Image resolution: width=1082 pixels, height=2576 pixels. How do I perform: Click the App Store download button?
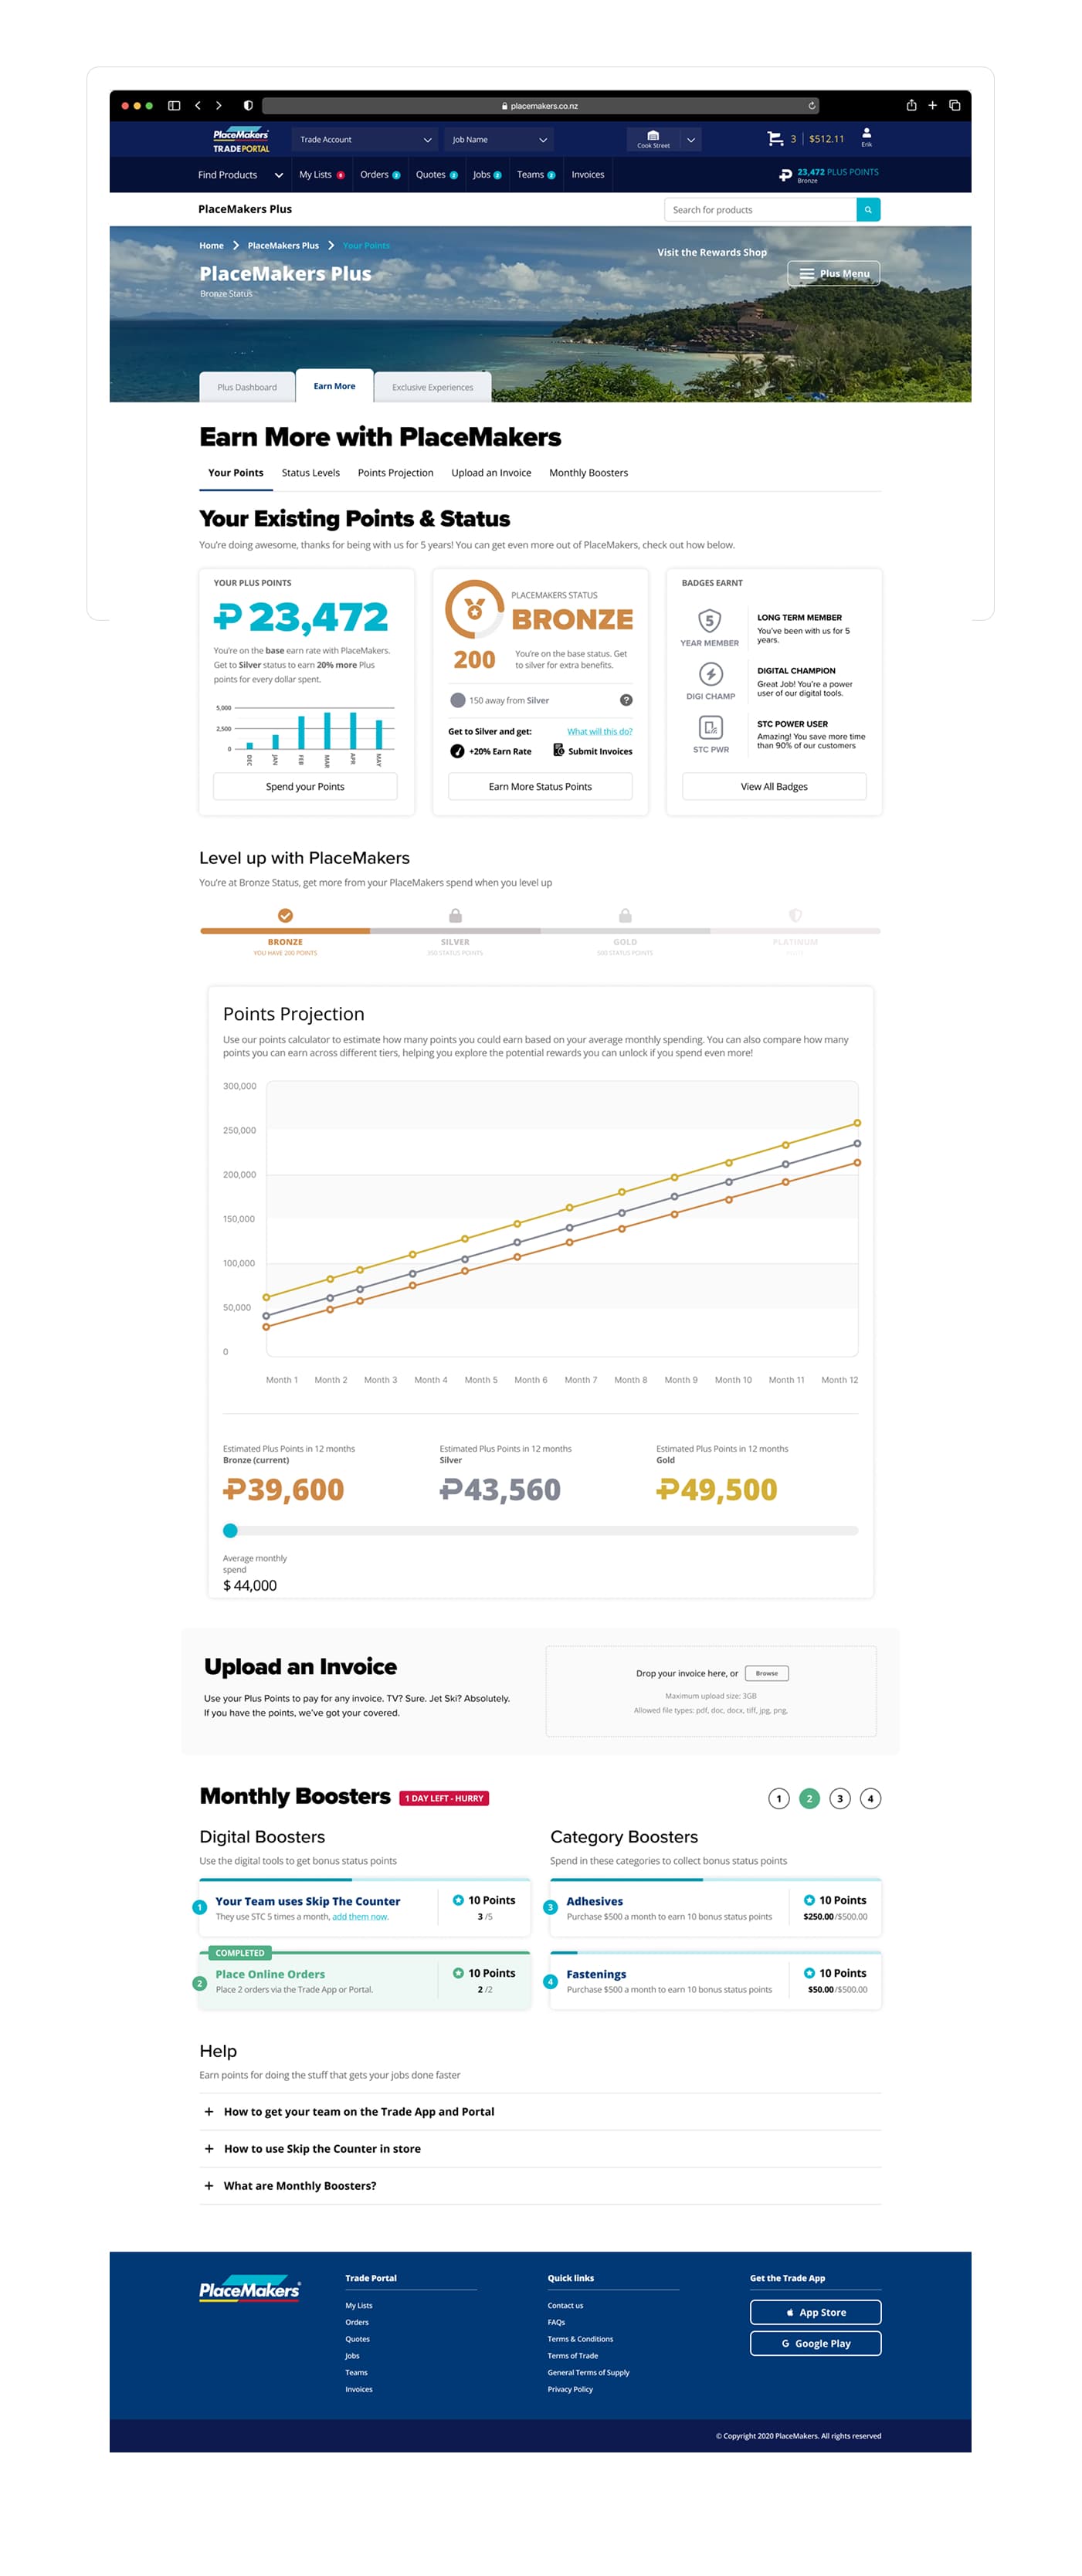coord(816,2312)
